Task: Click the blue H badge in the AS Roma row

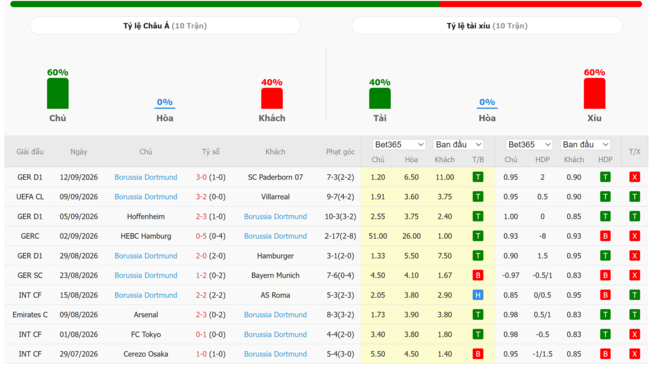Action: [478, 295]
